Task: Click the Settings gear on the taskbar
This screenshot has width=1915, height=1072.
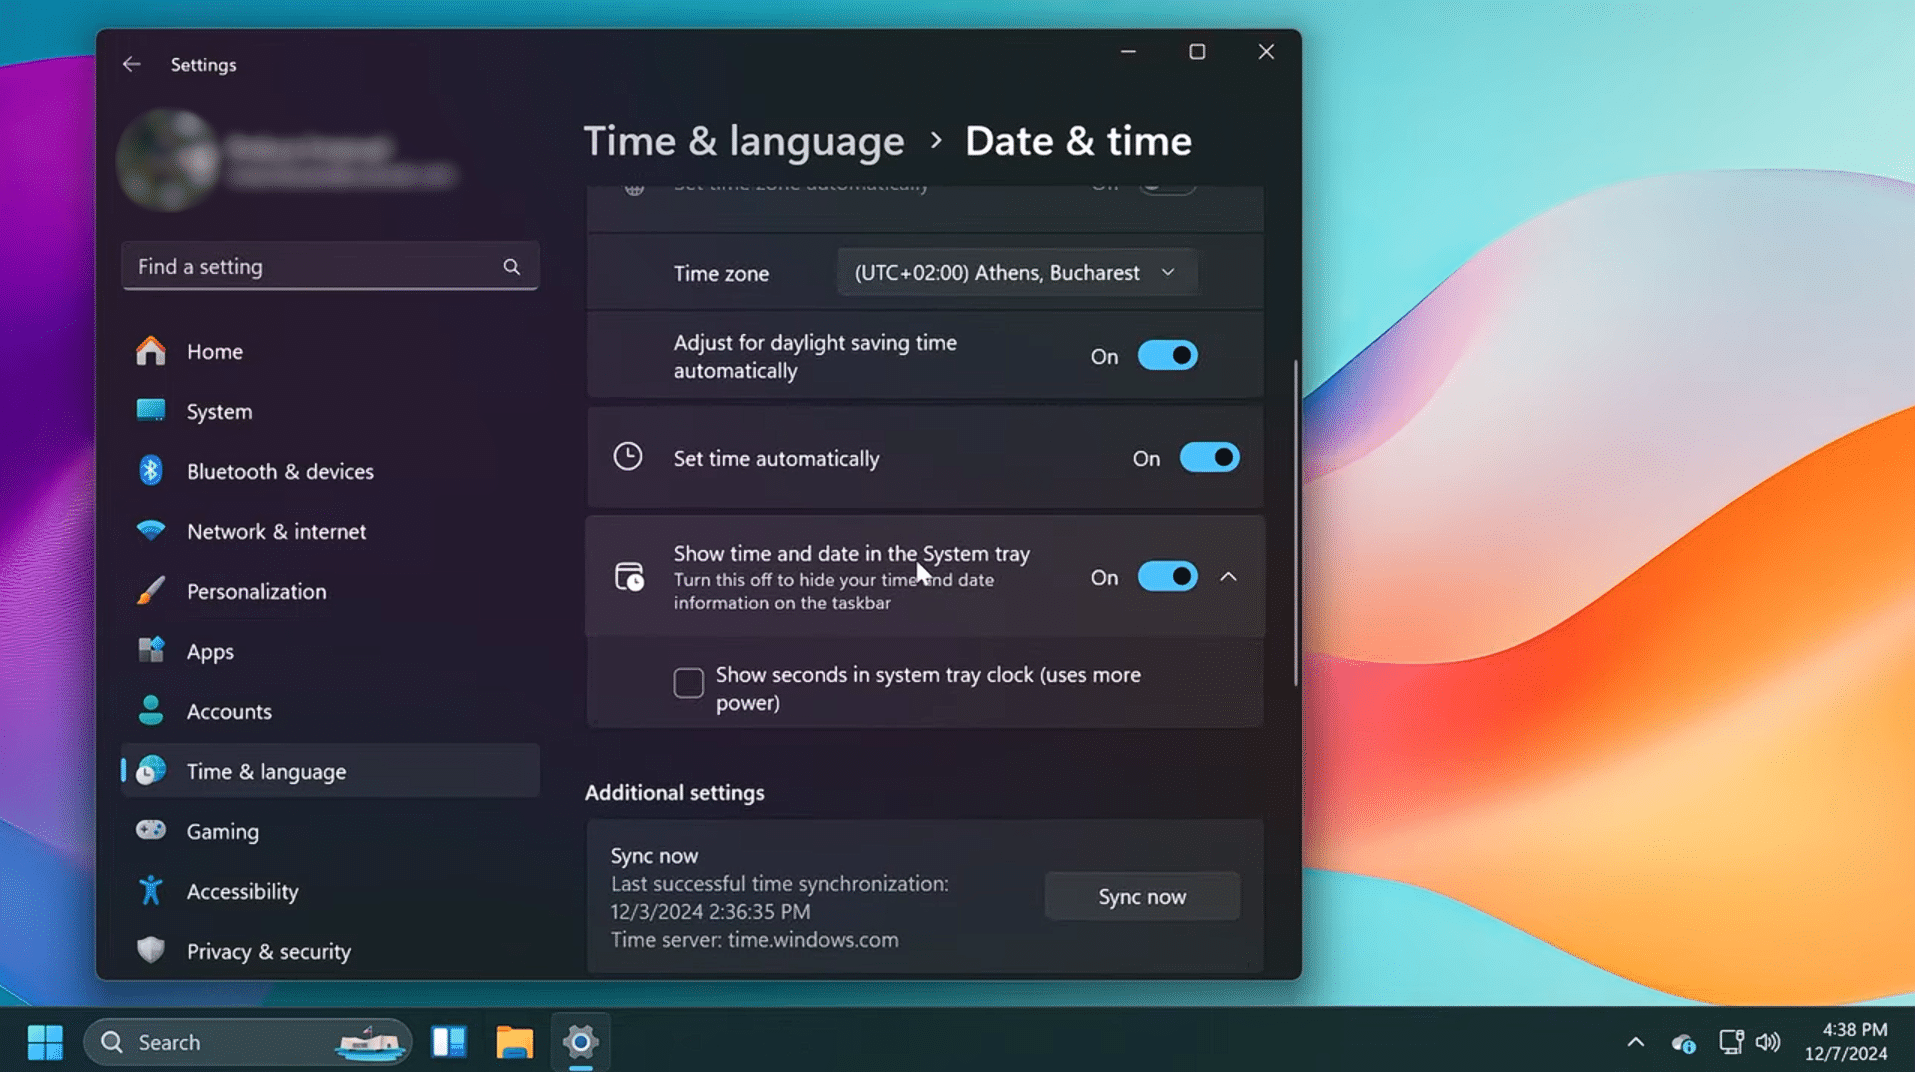Action: tap(580, 1042)
